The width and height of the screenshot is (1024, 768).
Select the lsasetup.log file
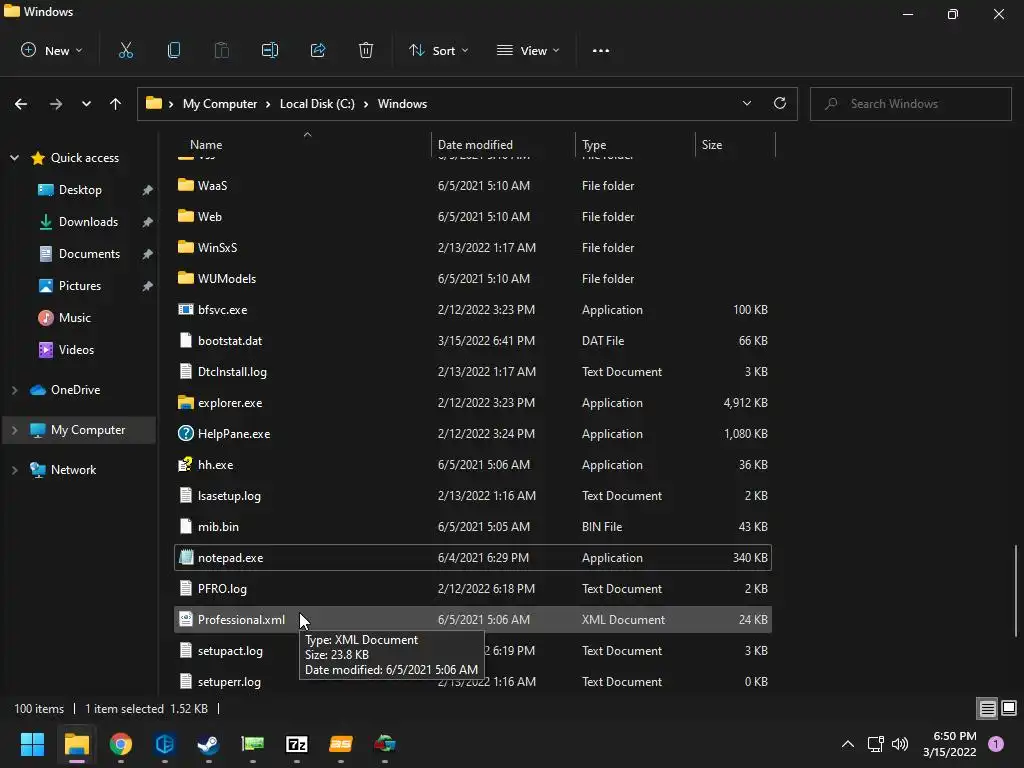[x=473, y=496]
